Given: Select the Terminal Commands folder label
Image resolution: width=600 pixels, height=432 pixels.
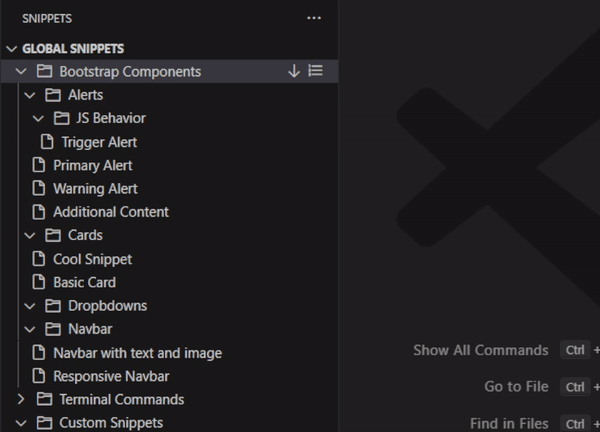Looking at the screenshot, I should coord(122,399).
